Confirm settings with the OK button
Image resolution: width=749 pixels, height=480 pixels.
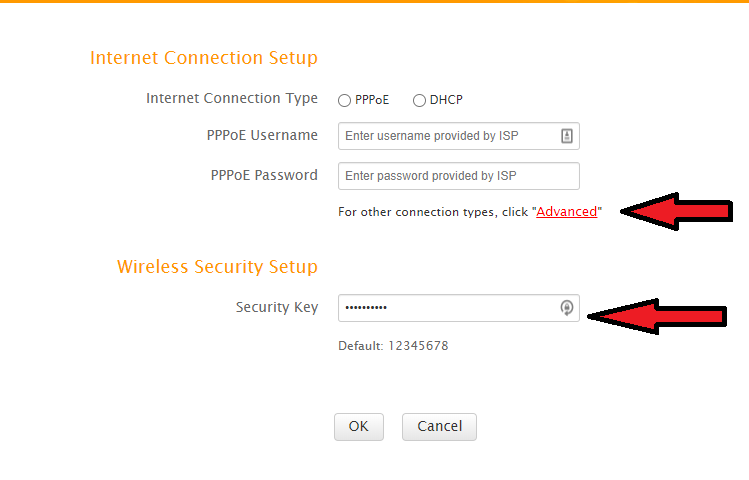359,427
